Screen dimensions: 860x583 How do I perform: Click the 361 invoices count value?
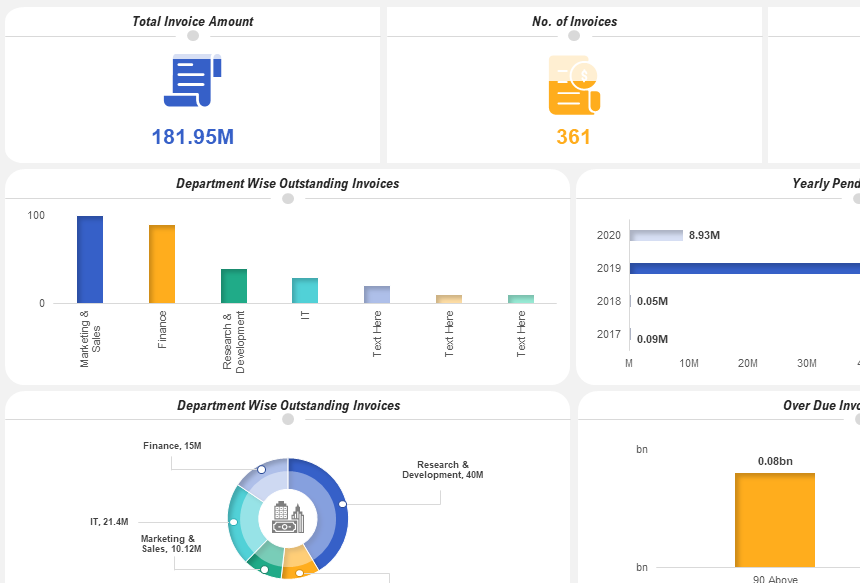[574, 137]
